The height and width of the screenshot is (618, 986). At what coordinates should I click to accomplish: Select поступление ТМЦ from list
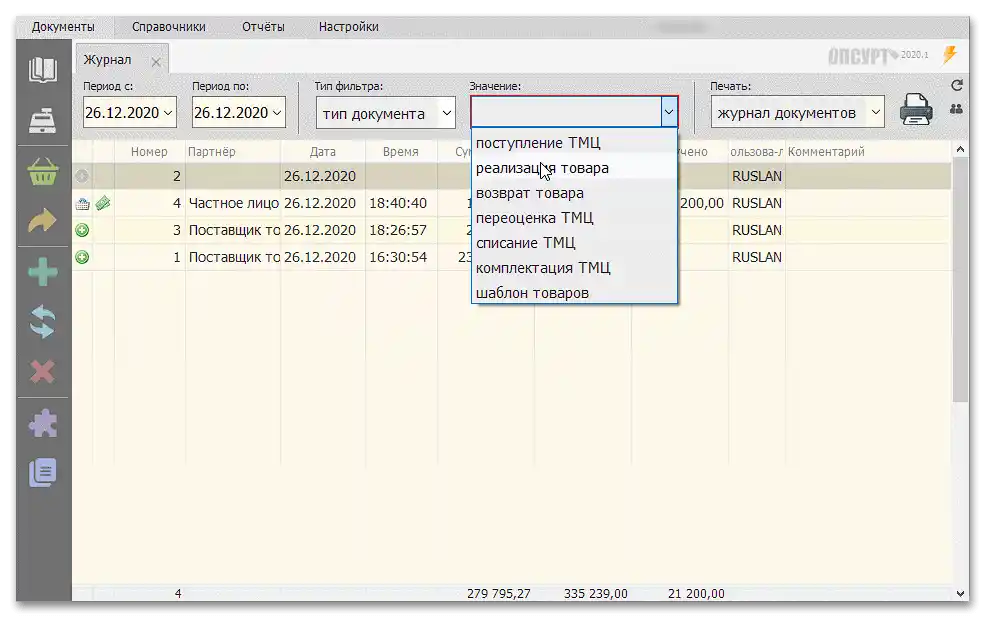[x=574, y=143]
